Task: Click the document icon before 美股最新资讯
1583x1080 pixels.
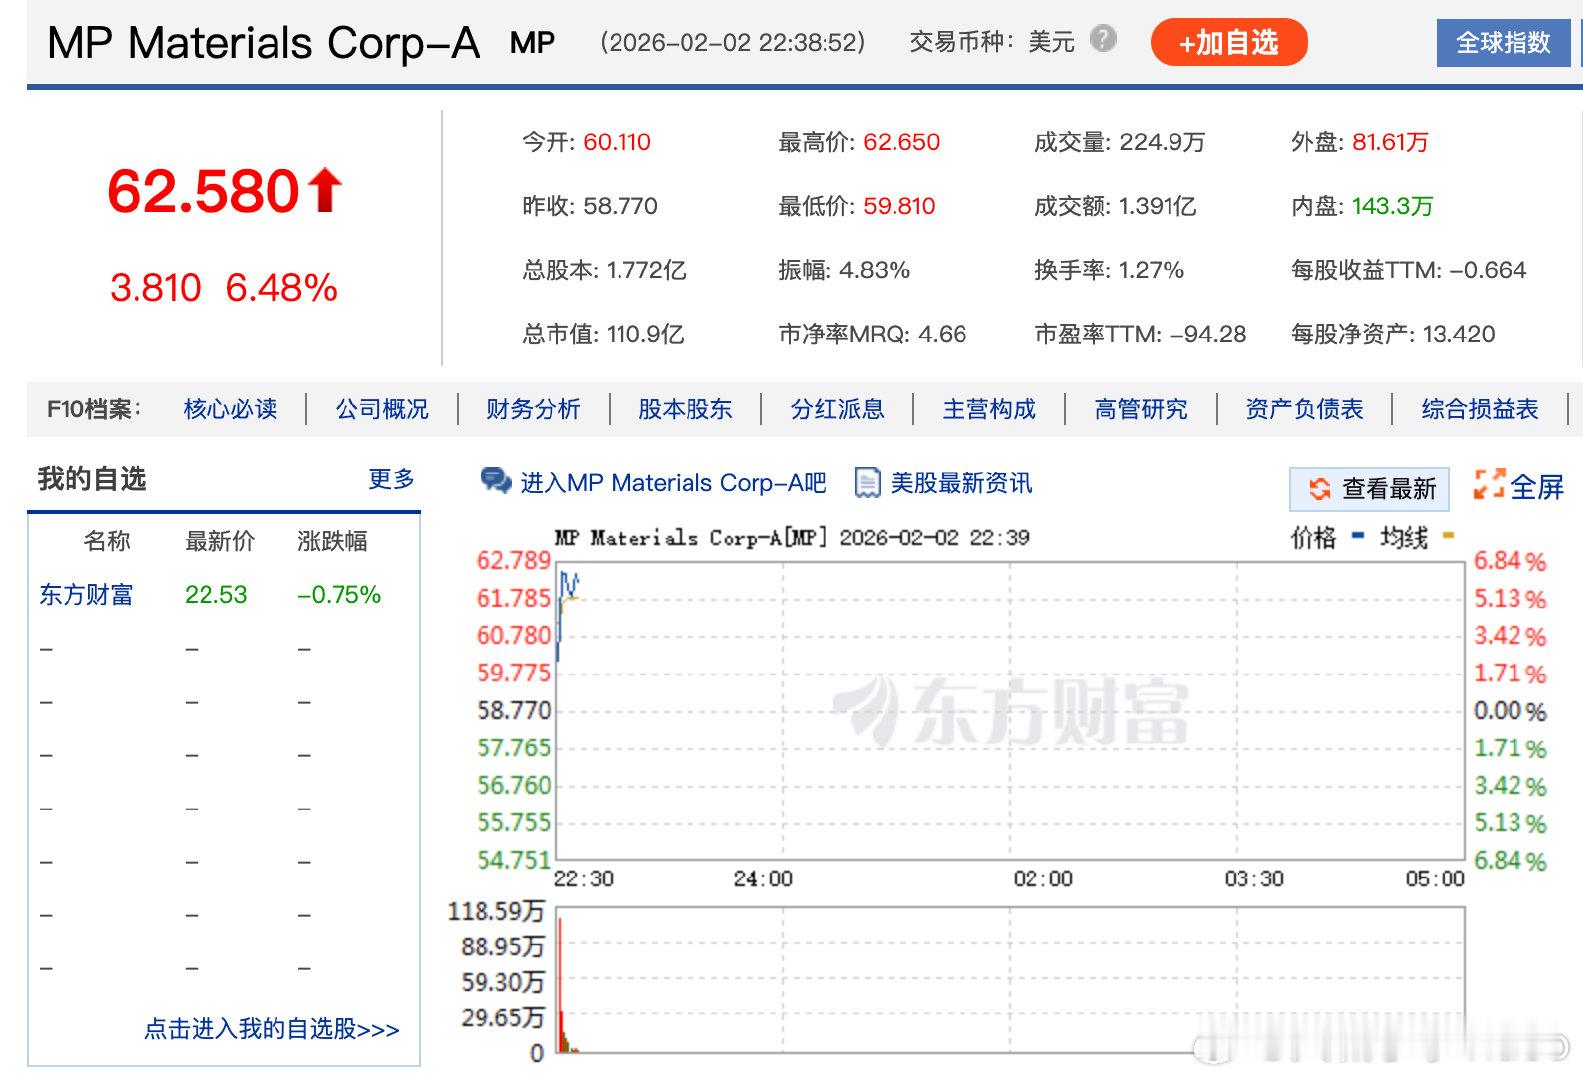Action: pos(867,482)
